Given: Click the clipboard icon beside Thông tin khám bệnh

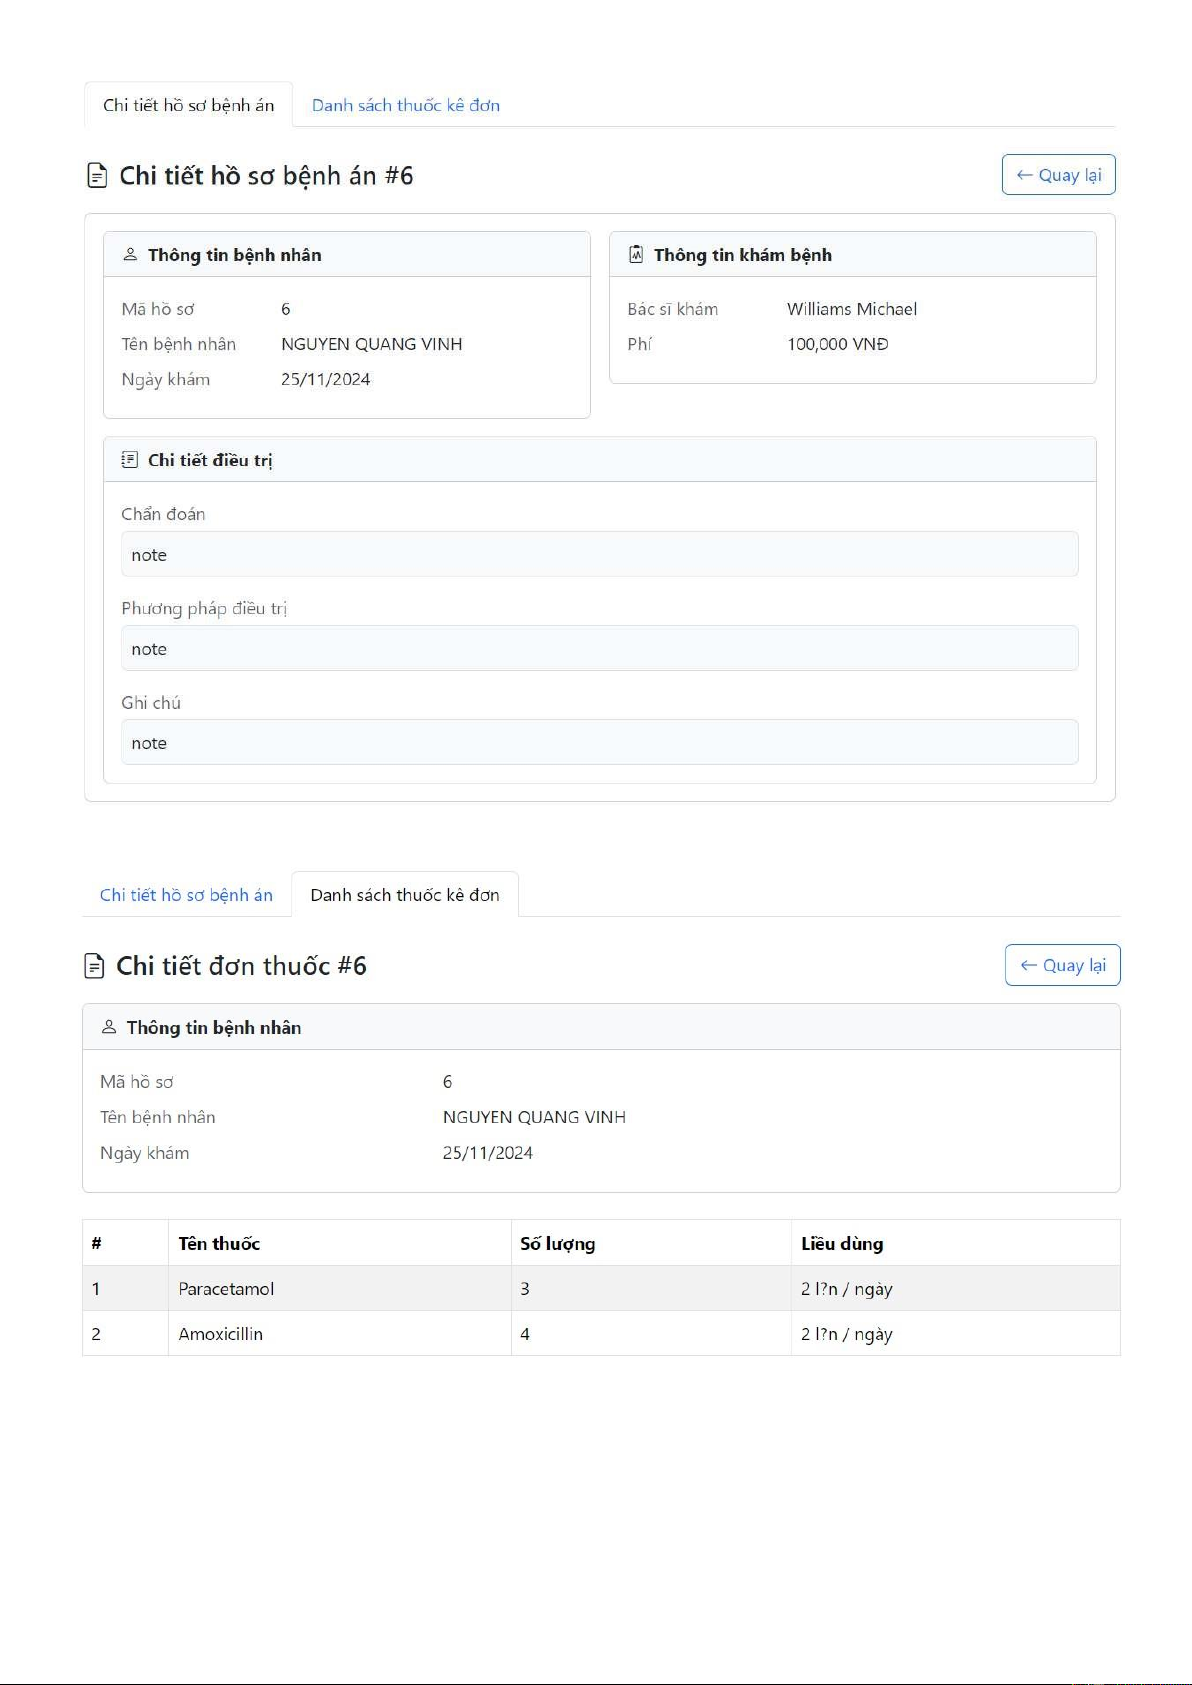Looking at the screenshot, I should [x=636, y=255].
